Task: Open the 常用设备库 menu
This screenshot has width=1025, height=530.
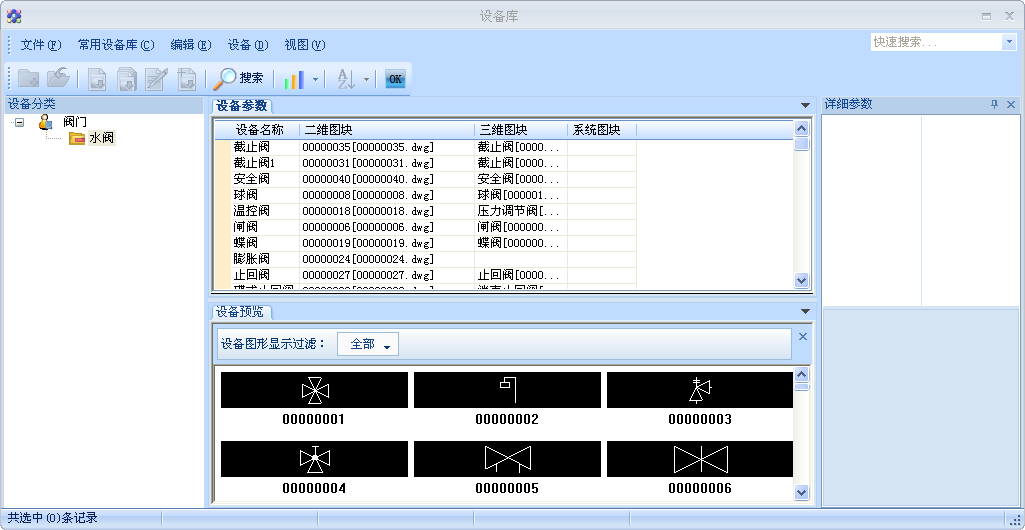Action: 115,44
